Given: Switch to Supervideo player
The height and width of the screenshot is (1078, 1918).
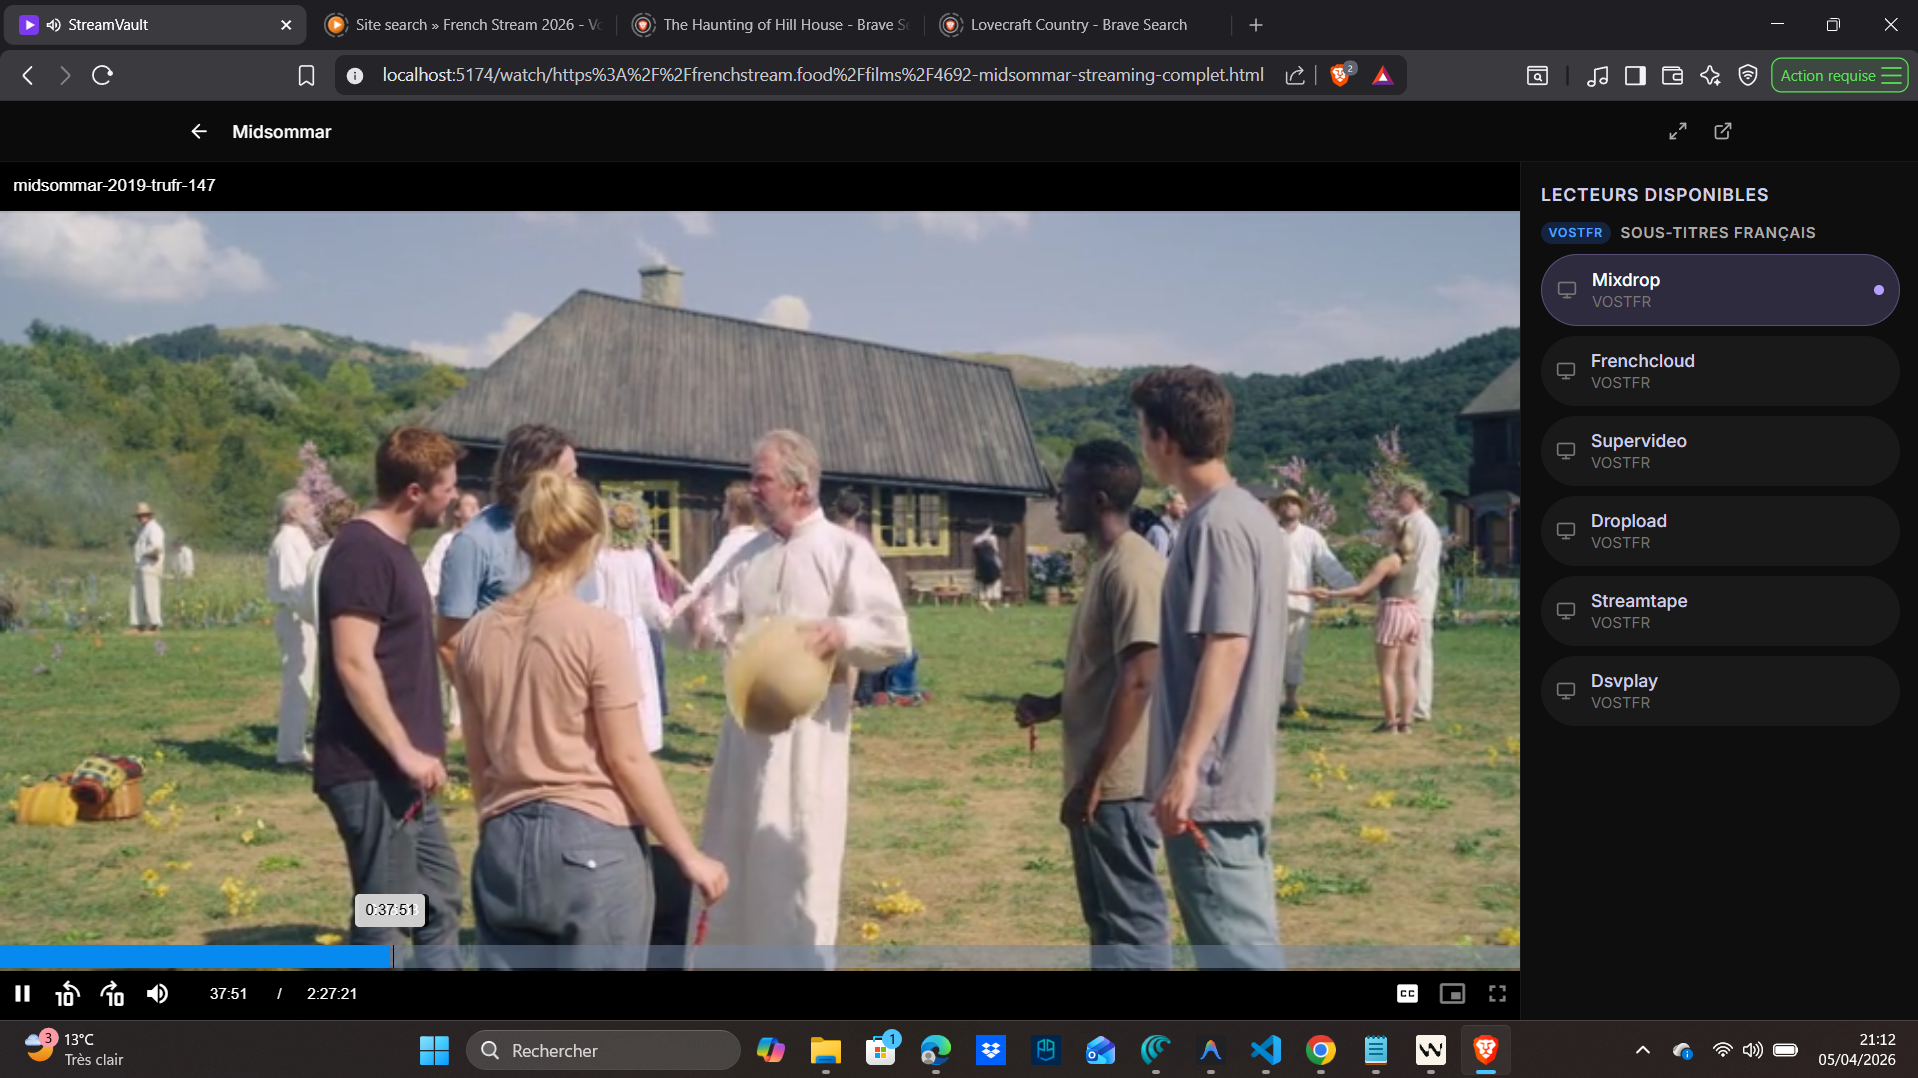Looking at the screenshot, I should tap(1719, 450).
